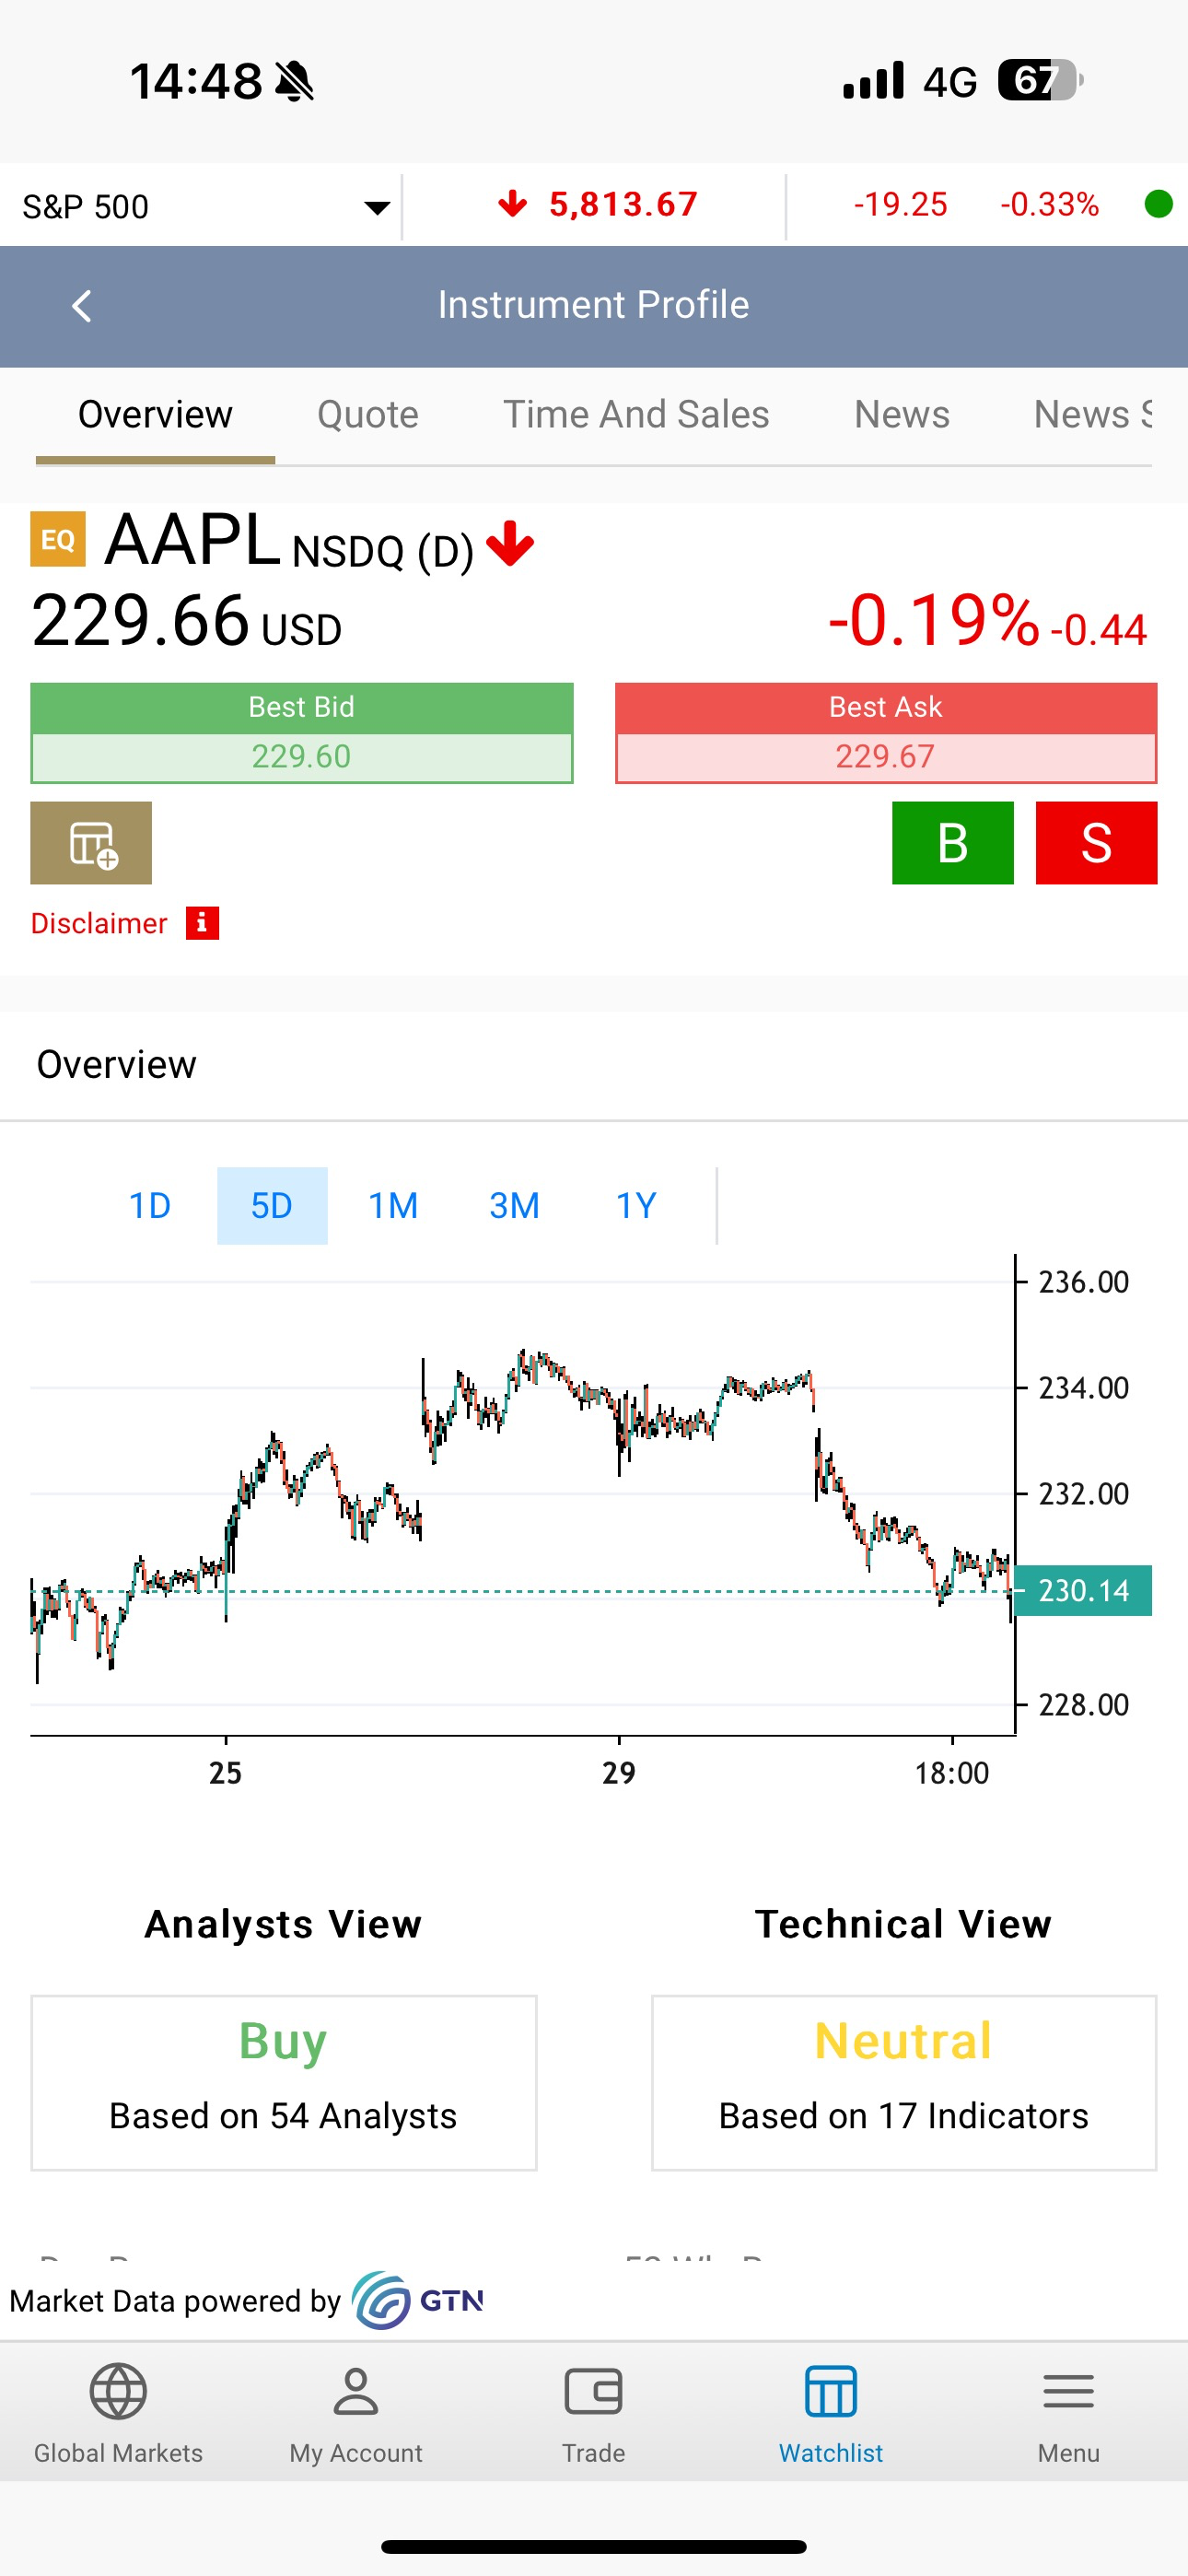
Task: Tap the 236.00 axis label
Action: click(1084, 1282)
